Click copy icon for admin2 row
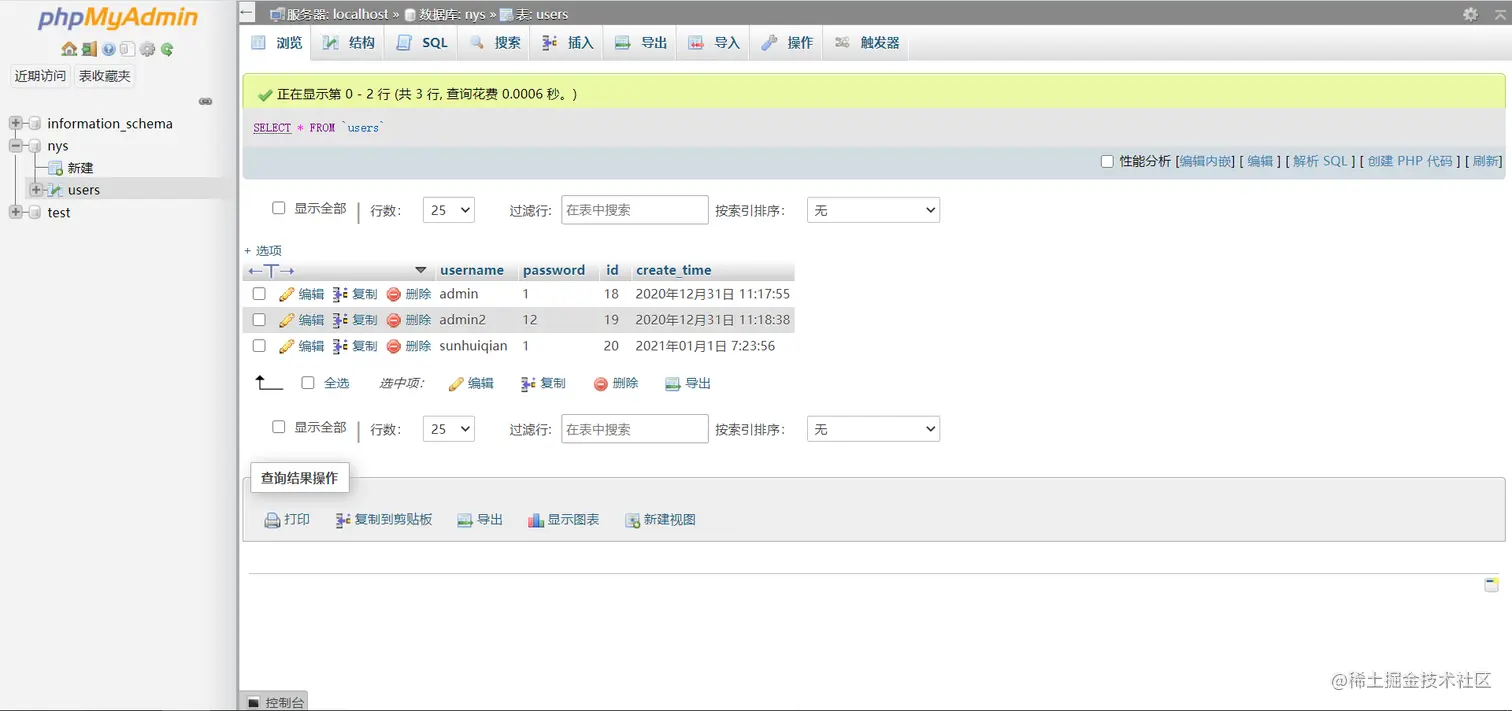The height and width of the screenshot is (711, 1512). 340,320
